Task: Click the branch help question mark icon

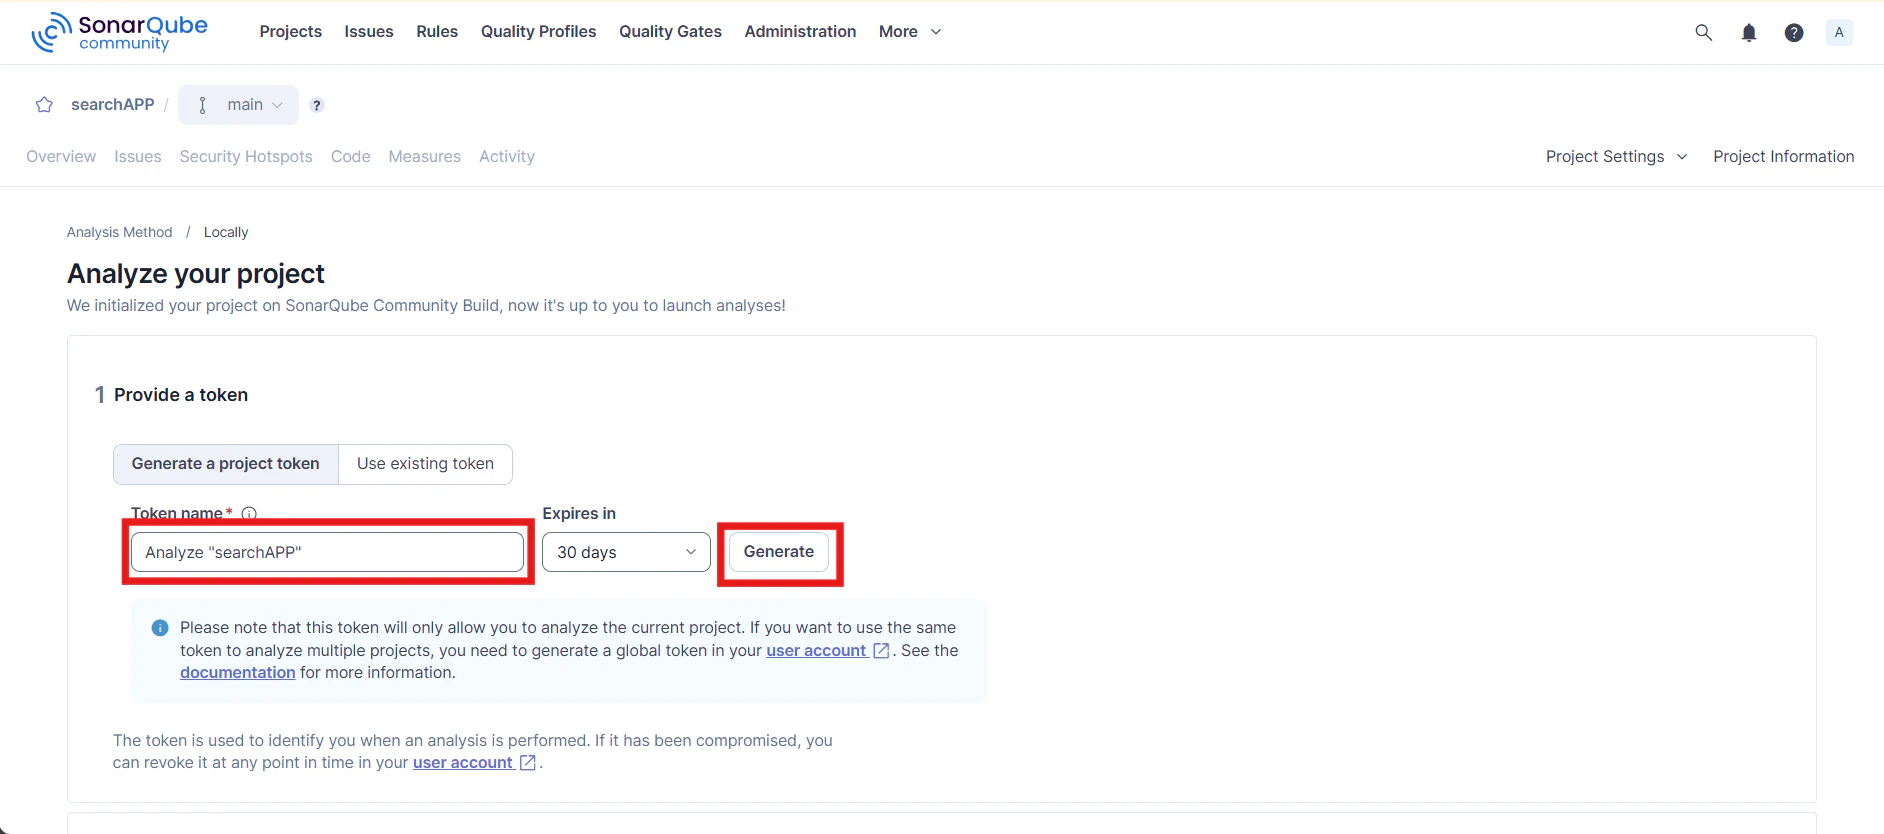Action: (x=317, y=105)
